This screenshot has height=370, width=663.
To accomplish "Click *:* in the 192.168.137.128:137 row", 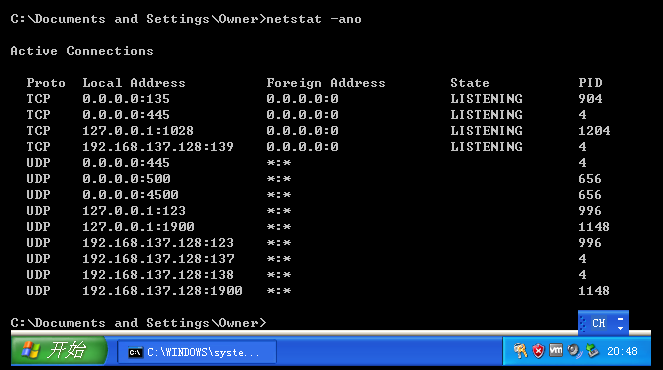I will pos(279,259).
